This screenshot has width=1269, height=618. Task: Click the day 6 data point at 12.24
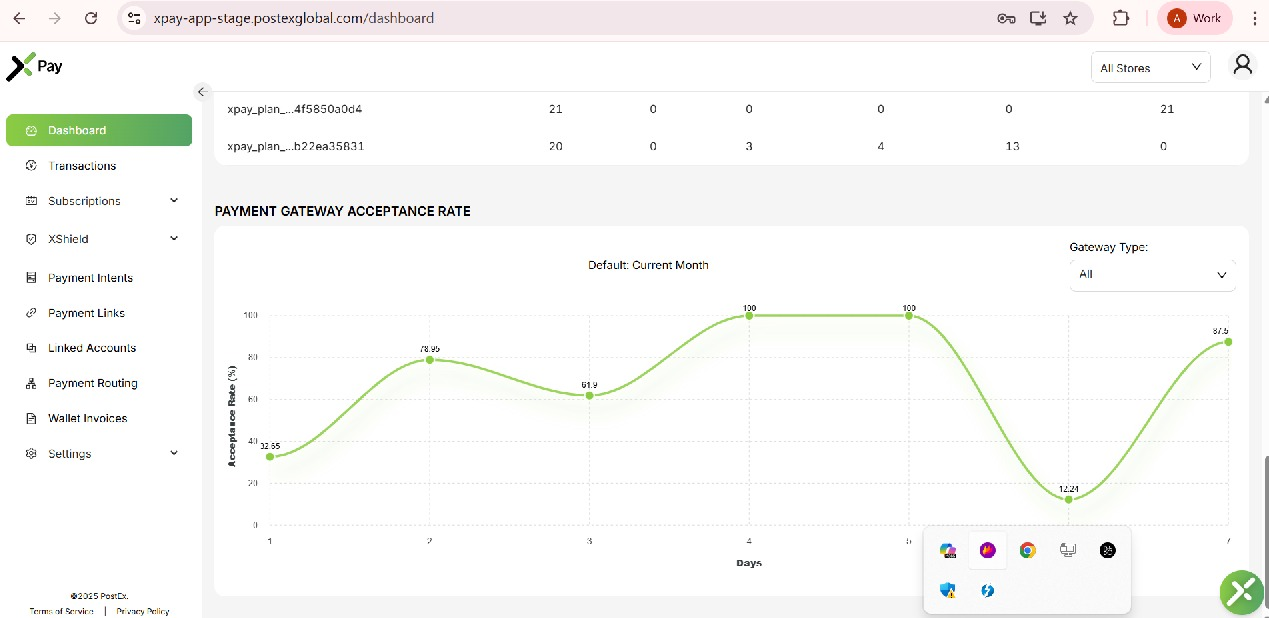[x=1068, y=499]
